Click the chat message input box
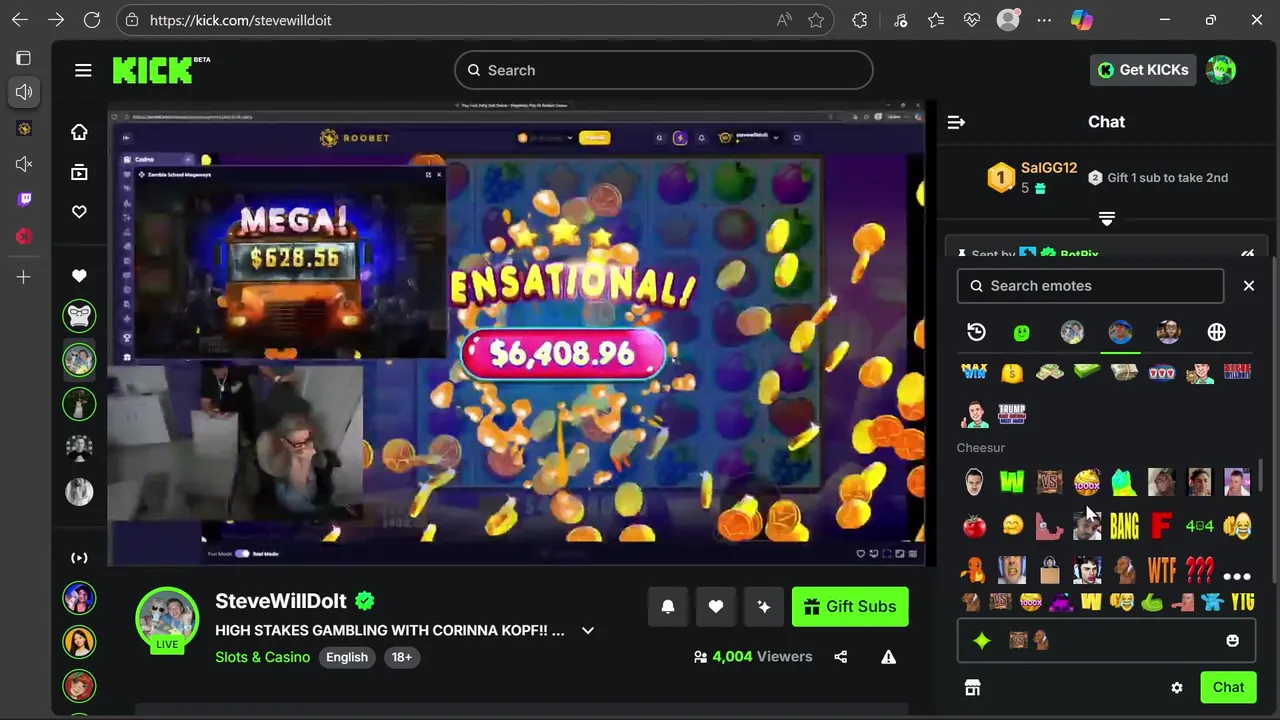This screenshot has height=720, width=1280. click(x=1106, y=641)
